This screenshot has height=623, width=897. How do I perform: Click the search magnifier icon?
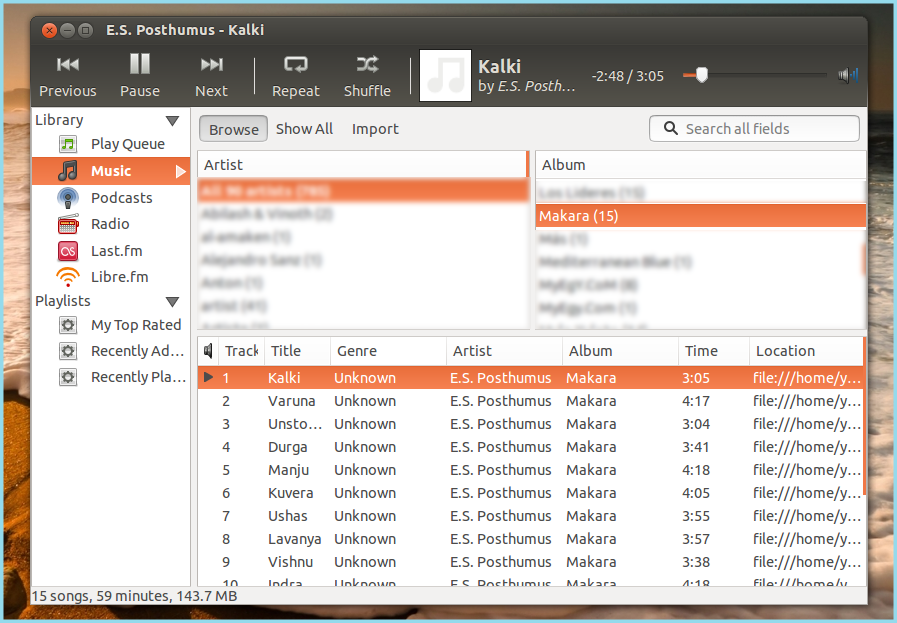pos(670,128)
